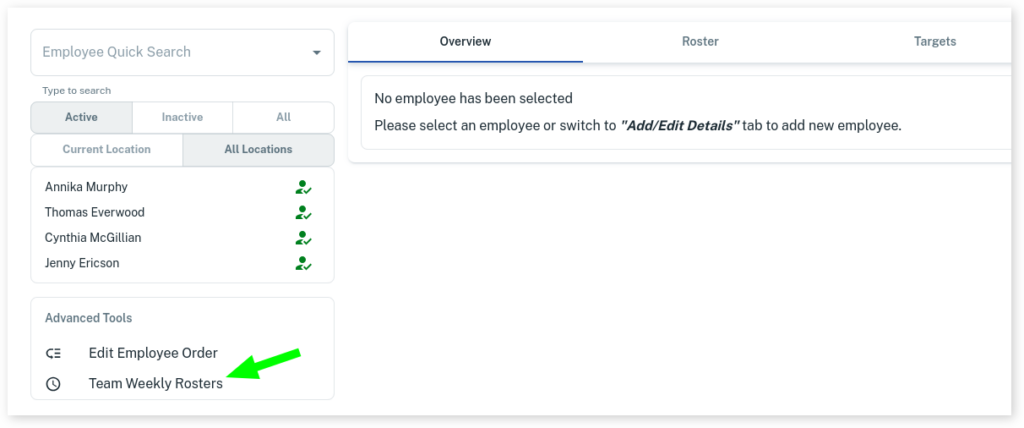
Task: Switch filter to All employees
Action: pyautogui.click(x=283, y=117)
